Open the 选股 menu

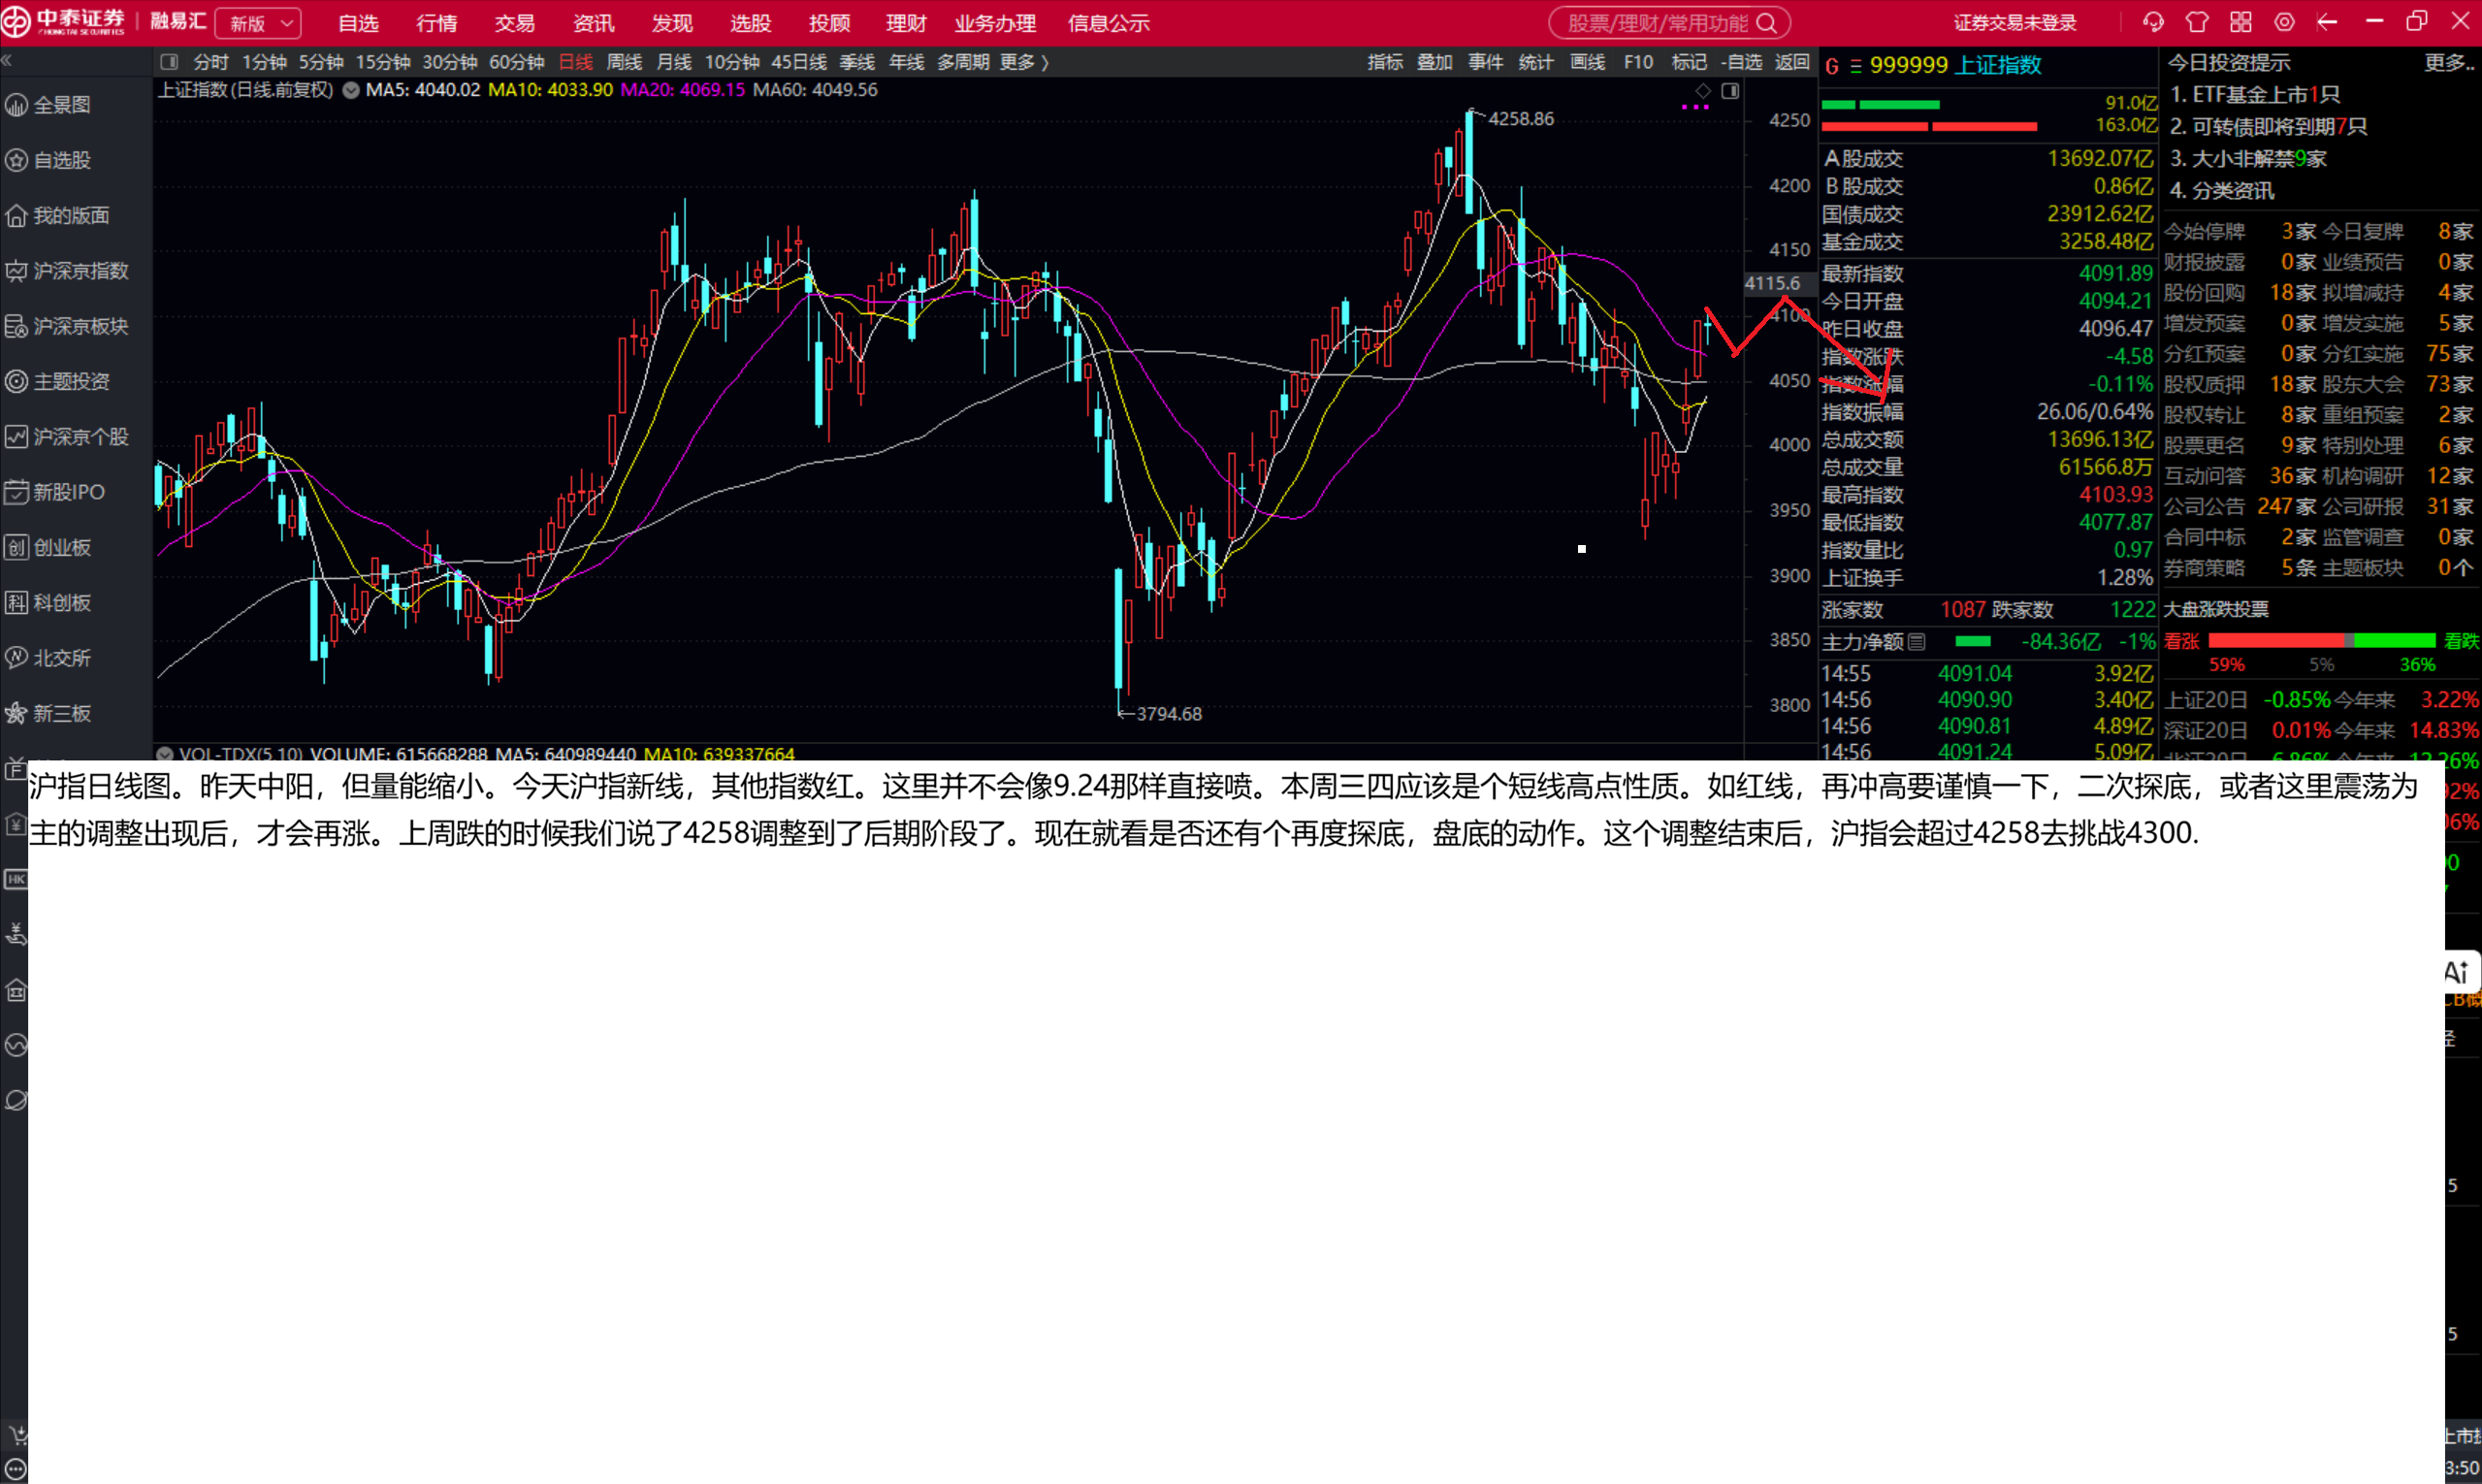pyautogui.click(x=750, y=23)
